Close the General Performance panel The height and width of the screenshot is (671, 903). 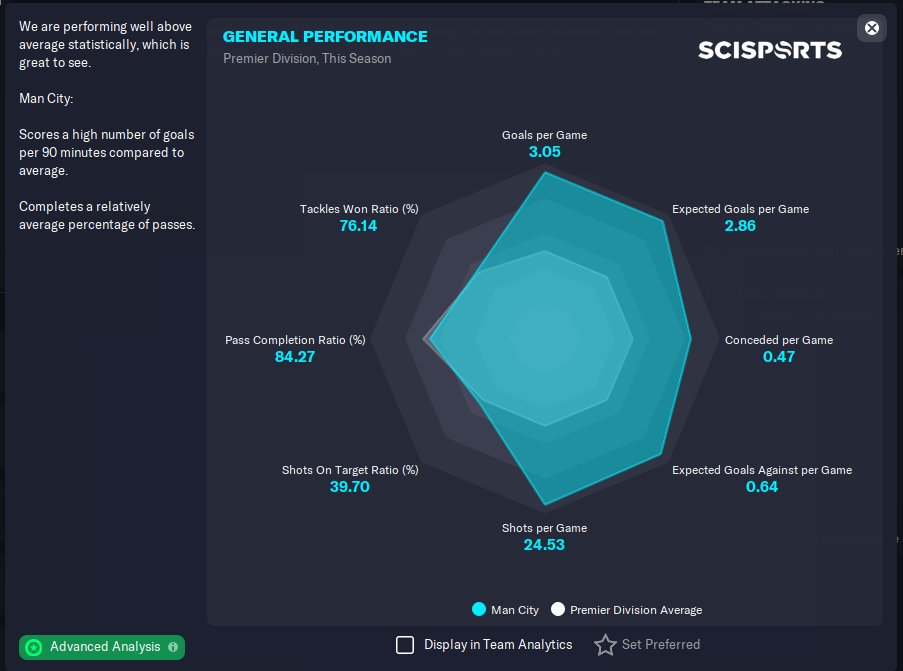pos(871,28)
